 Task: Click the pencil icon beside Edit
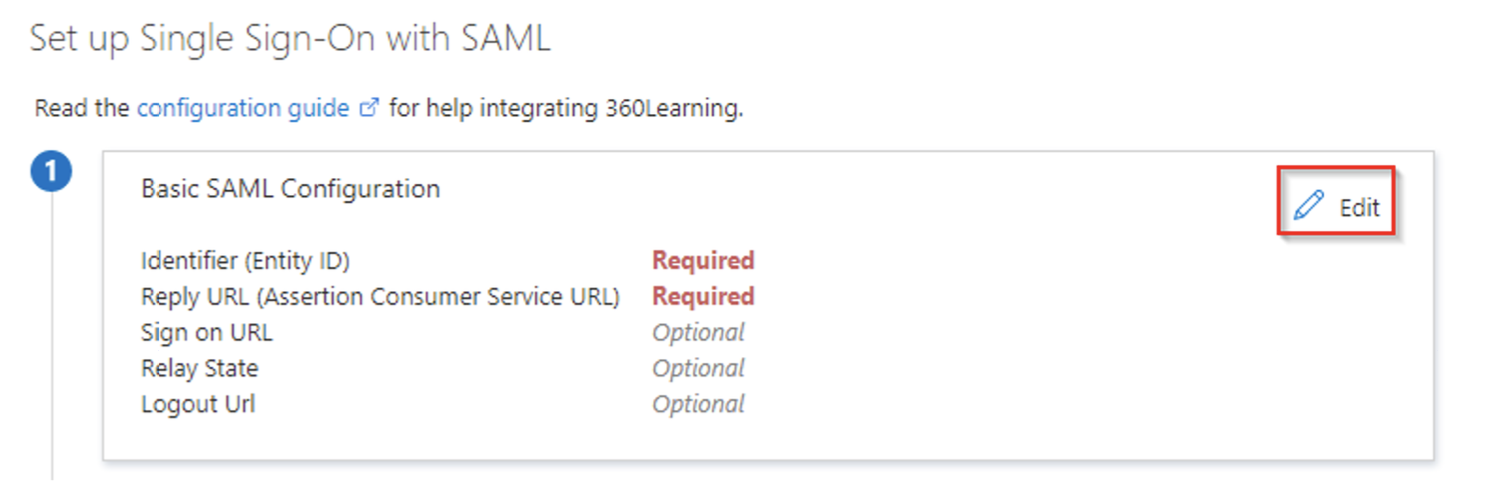coord(1308,206)
